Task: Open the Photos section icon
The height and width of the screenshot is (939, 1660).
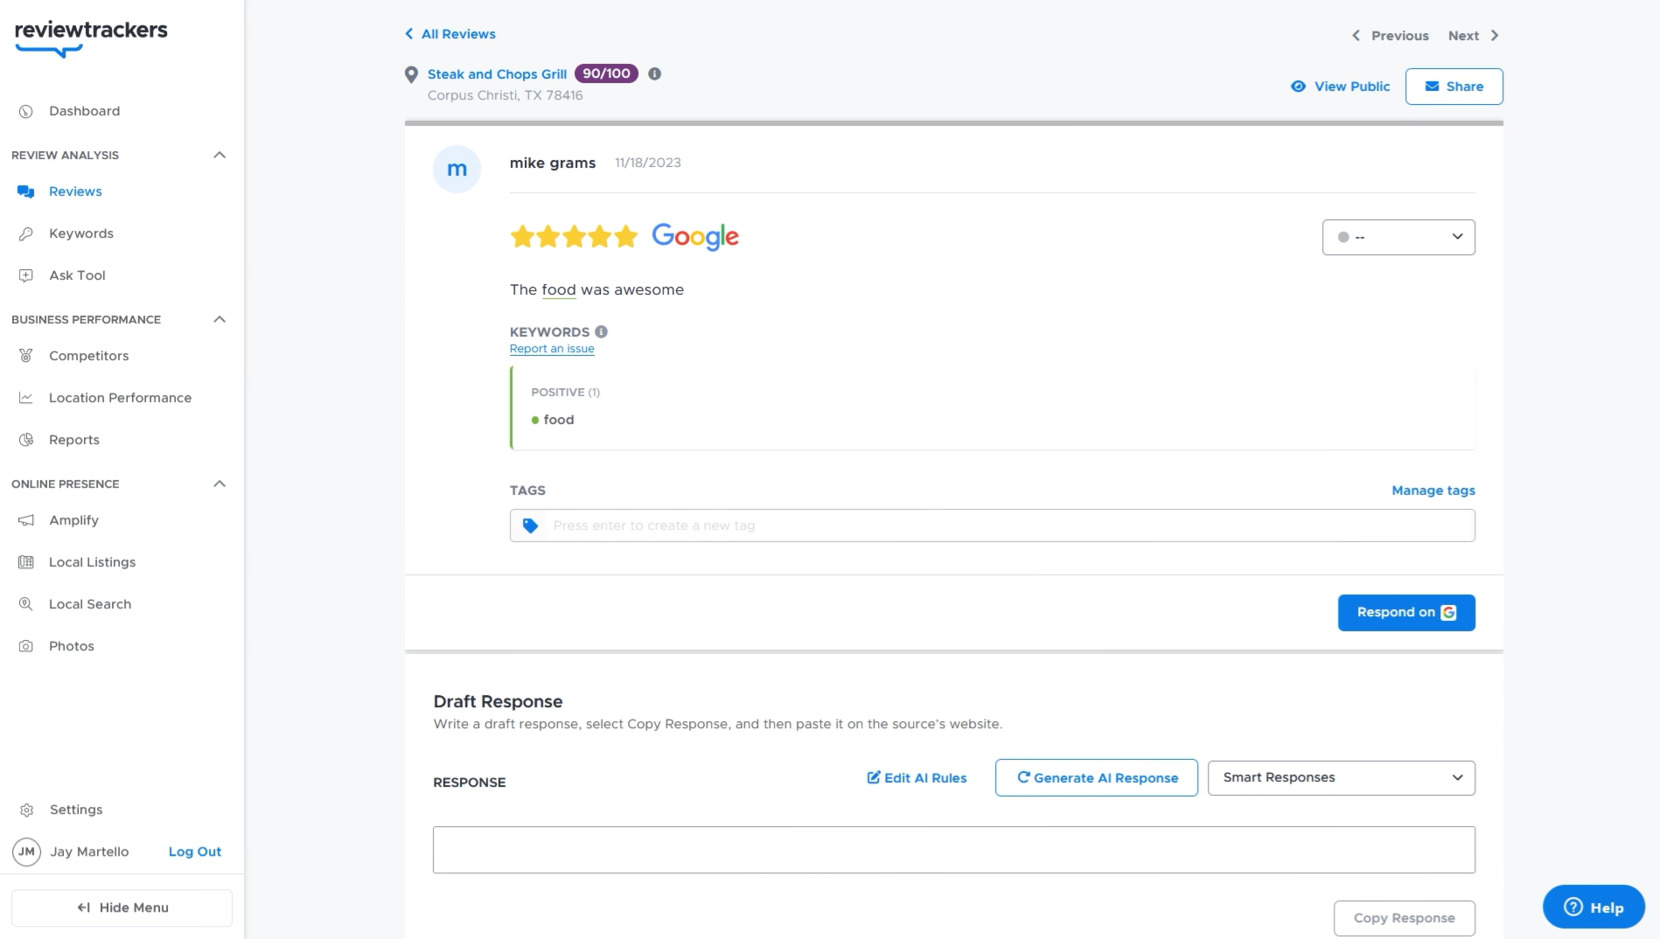Action: [x=25, y=646]
